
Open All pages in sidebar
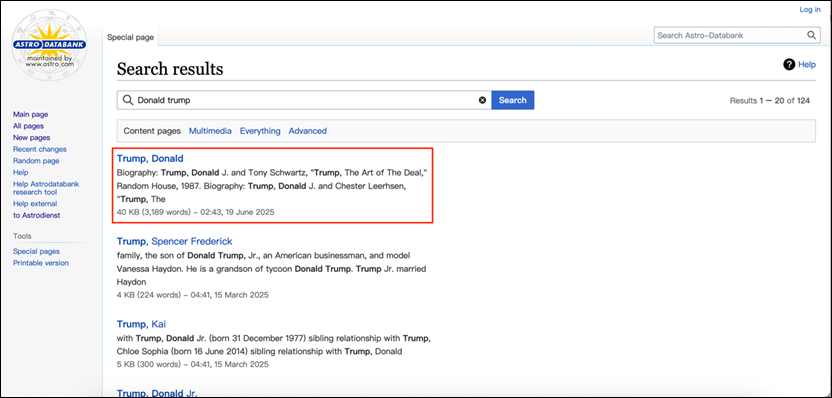(x=28, y=126)
